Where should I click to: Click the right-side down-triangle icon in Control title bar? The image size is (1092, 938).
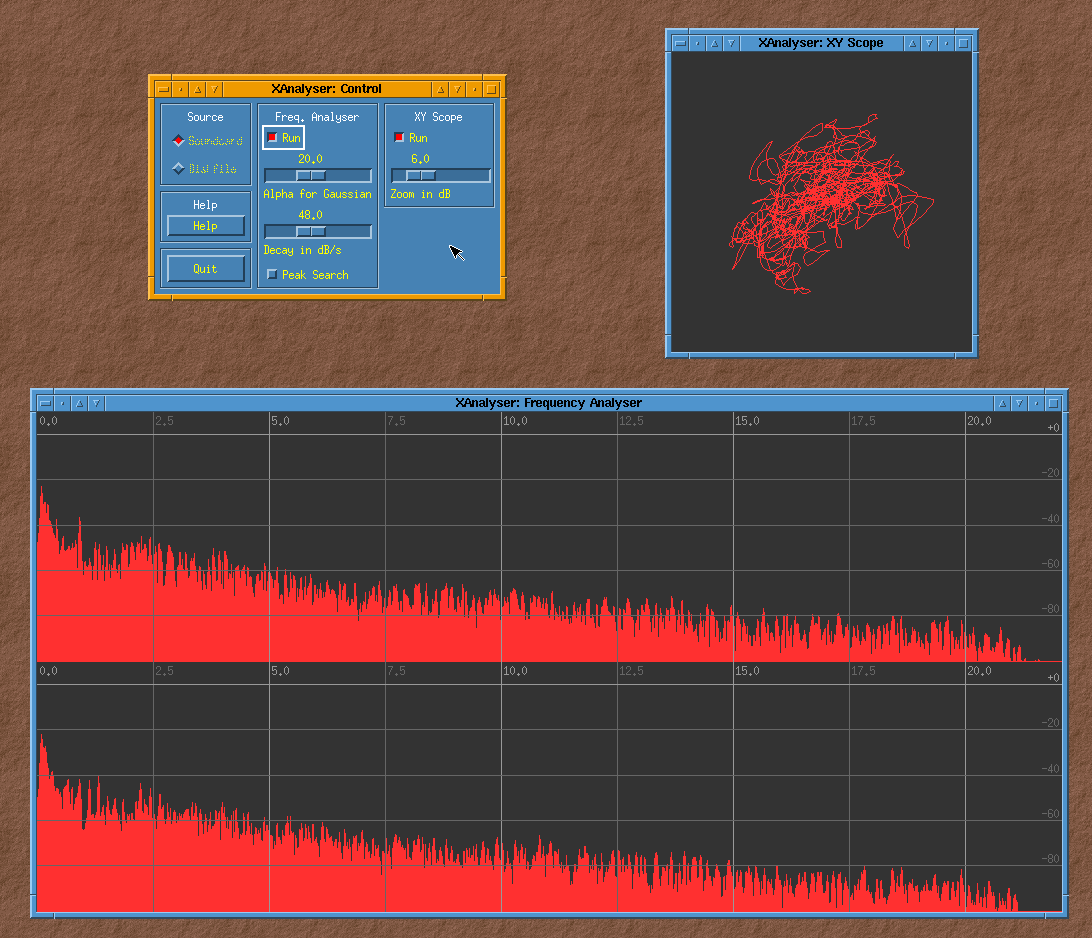click(x=457, y=89)
